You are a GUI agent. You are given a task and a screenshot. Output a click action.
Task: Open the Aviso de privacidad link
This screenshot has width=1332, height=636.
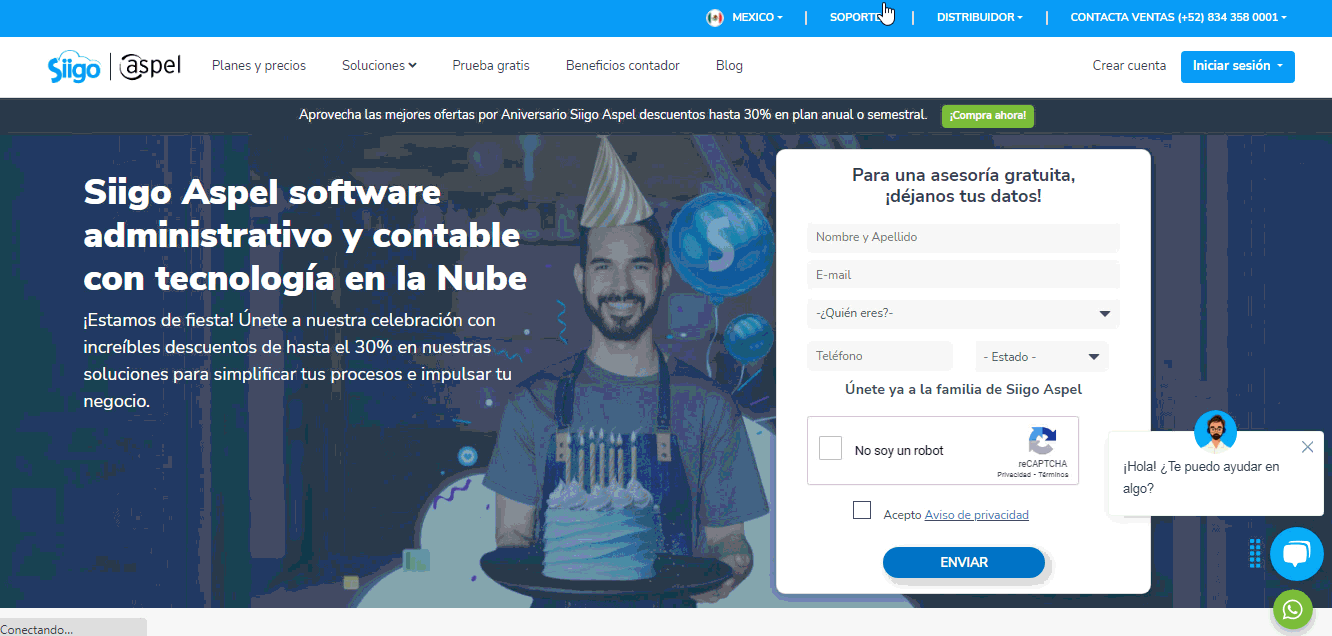[976, 515]
